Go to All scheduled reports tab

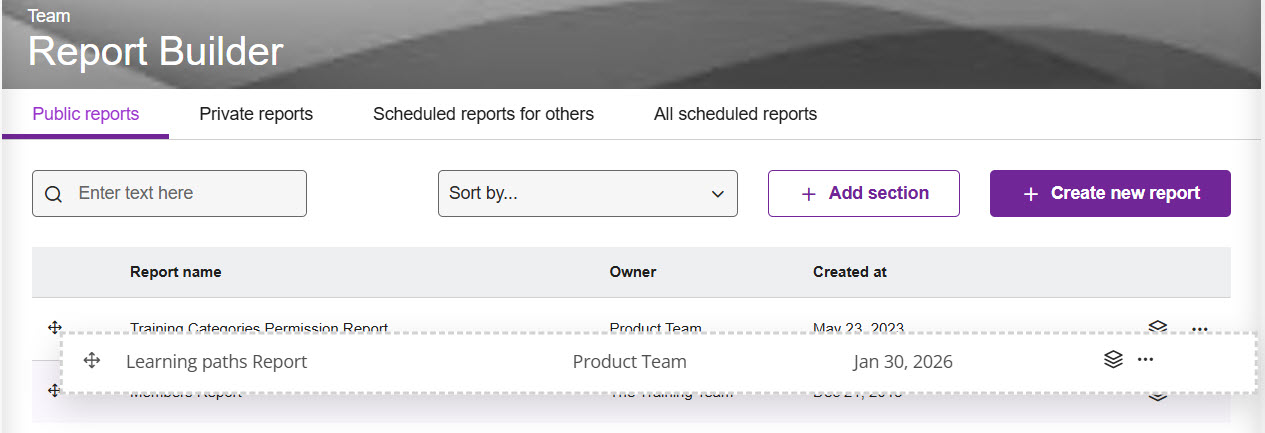pyautogui.click(x=735, y=114)
